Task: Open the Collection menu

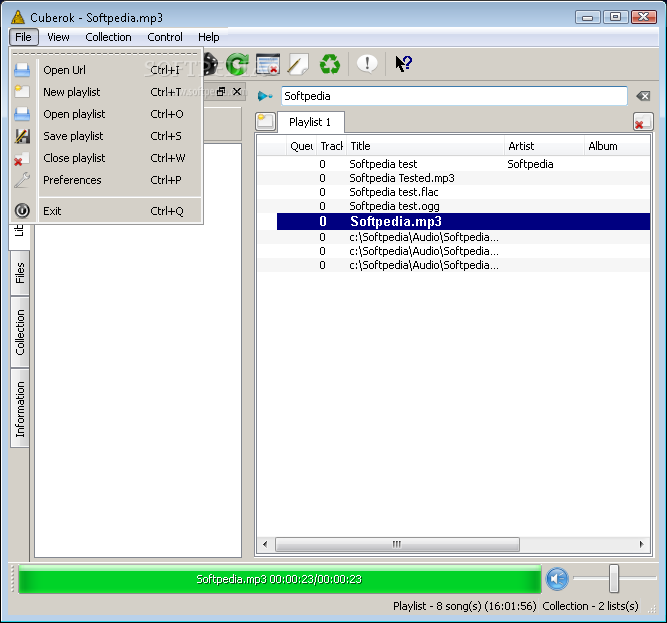Action: (x=108, y=37)
